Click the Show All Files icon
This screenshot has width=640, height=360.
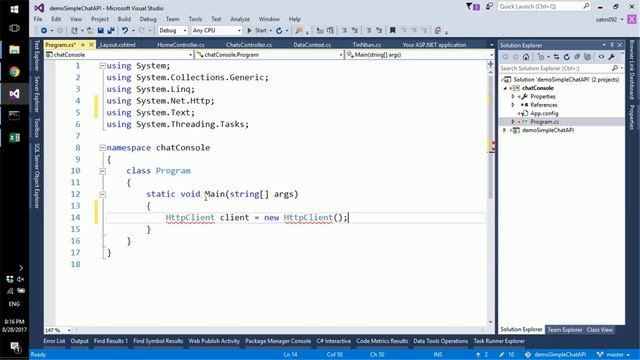(587, 57)
